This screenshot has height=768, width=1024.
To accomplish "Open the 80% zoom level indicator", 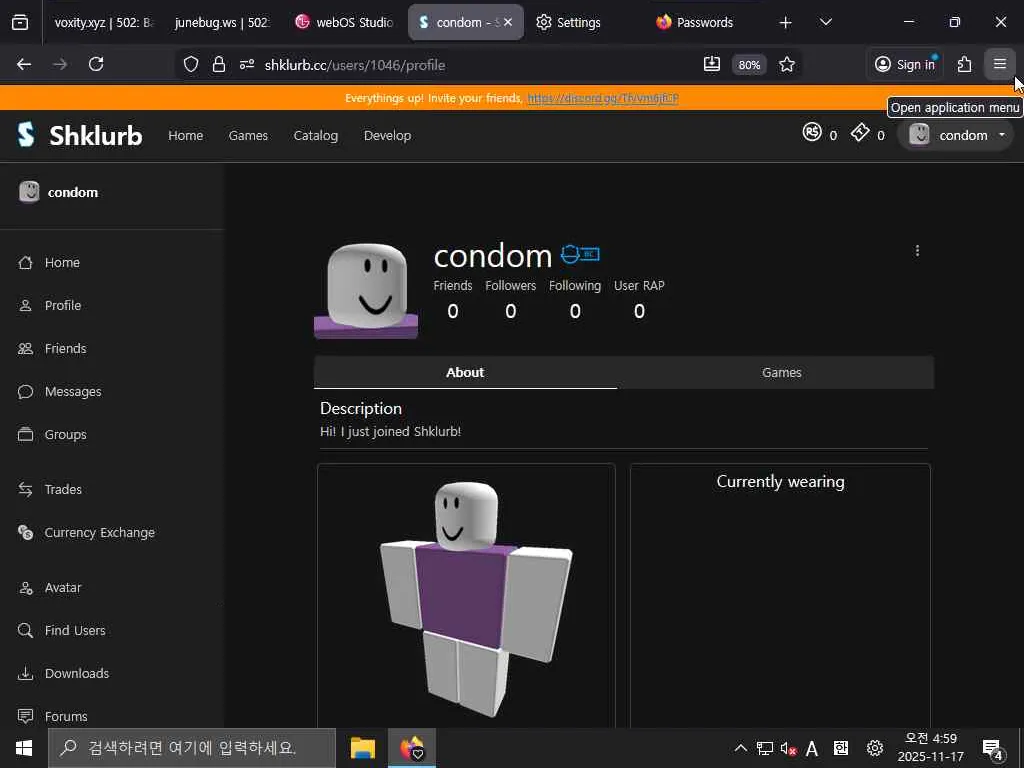I will (749, 65).
